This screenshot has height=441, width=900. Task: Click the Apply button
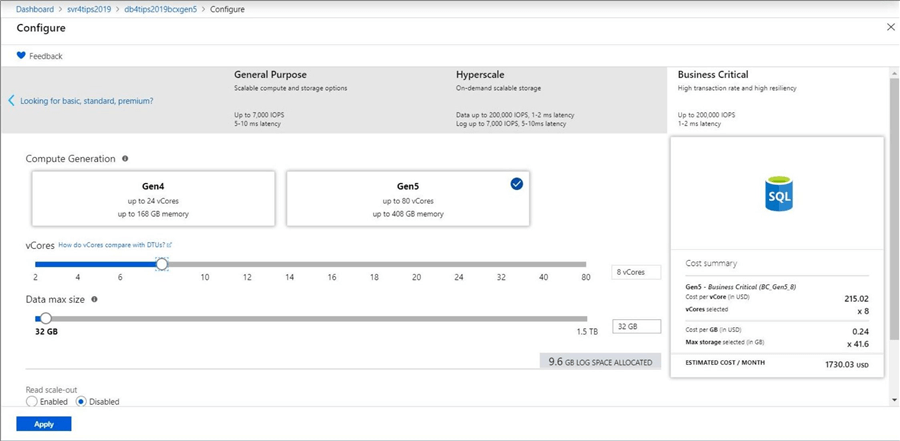click(44, 424)
